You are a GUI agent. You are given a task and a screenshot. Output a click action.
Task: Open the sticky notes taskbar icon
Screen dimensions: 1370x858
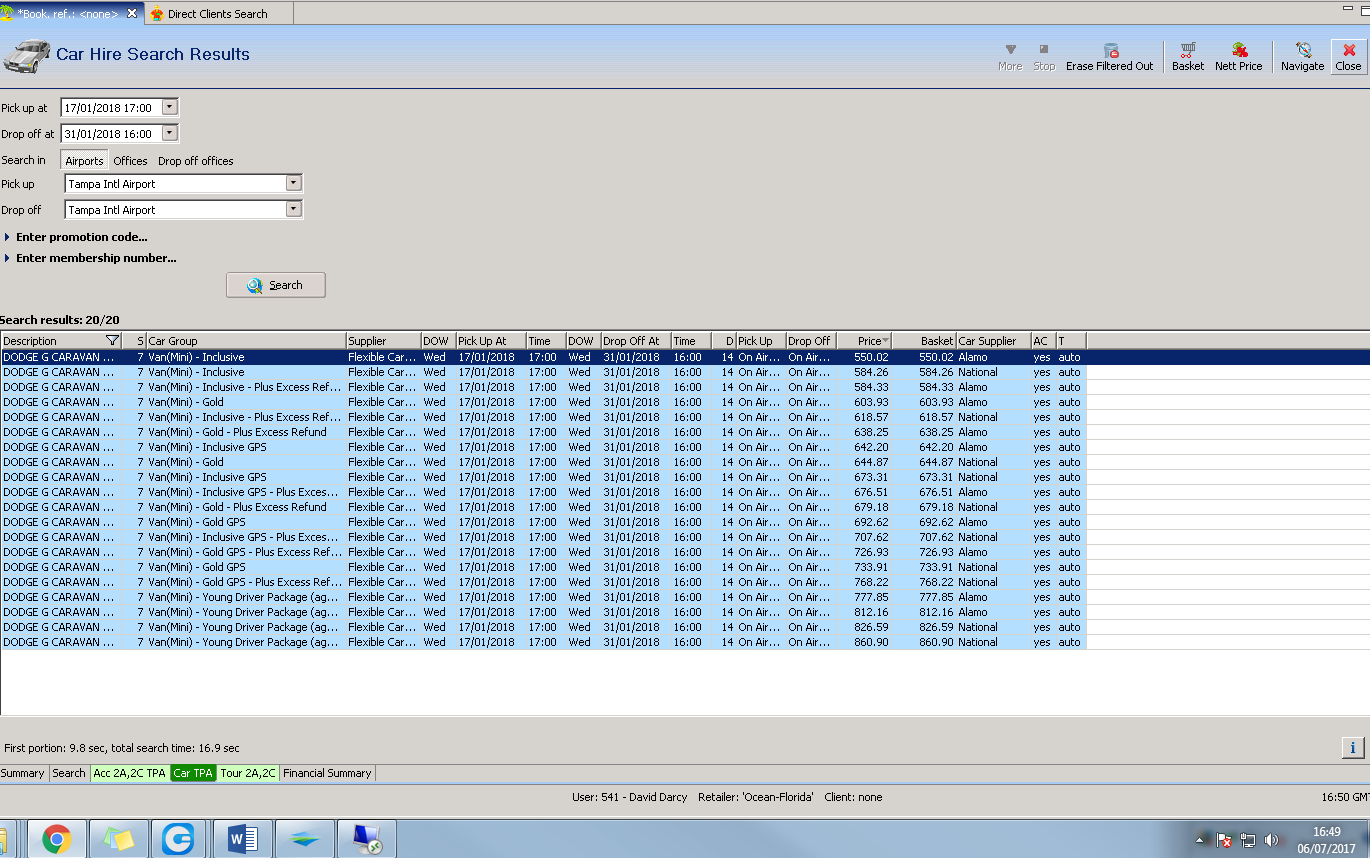[x=118, y=839]
